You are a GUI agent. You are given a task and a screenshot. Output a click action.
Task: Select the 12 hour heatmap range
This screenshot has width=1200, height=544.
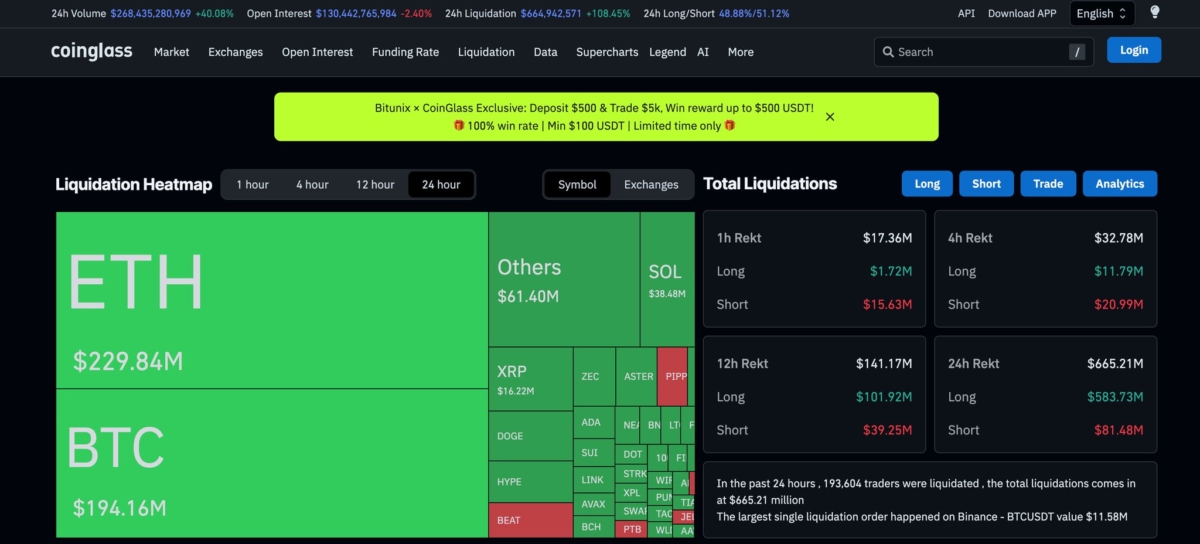coord(375,184)
